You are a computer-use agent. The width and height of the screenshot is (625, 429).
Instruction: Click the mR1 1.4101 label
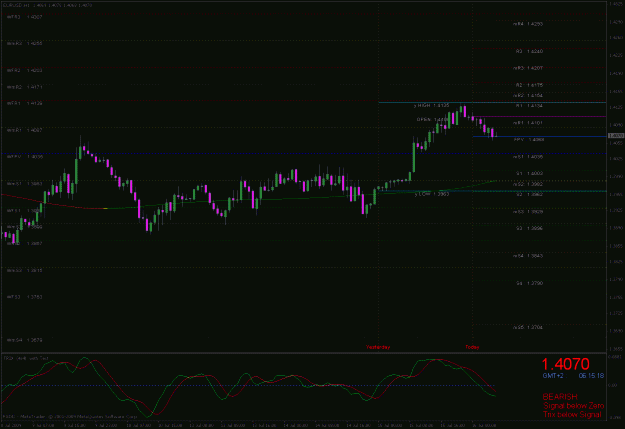[528, 123]
